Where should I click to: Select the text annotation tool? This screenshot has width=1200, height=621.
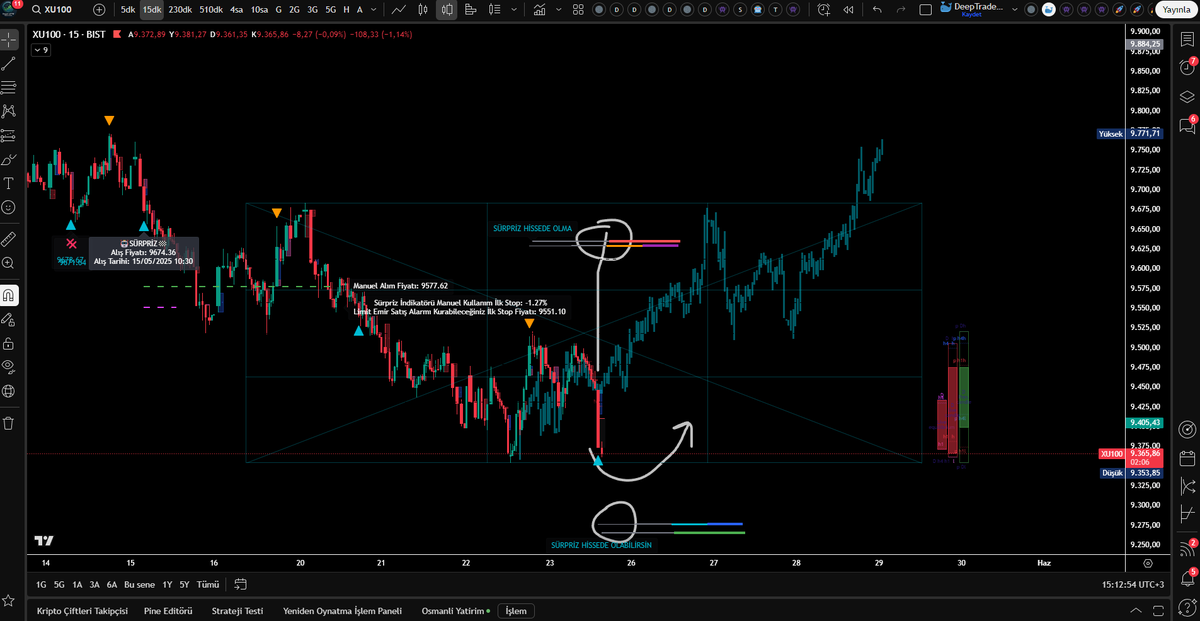tap(9, 183)
